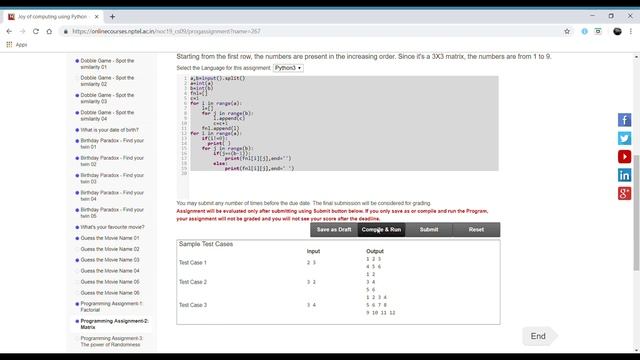Image resolution: width=640 pixels, height=360 pixels.
Task: View site security lock info
Action: point(65,31)
